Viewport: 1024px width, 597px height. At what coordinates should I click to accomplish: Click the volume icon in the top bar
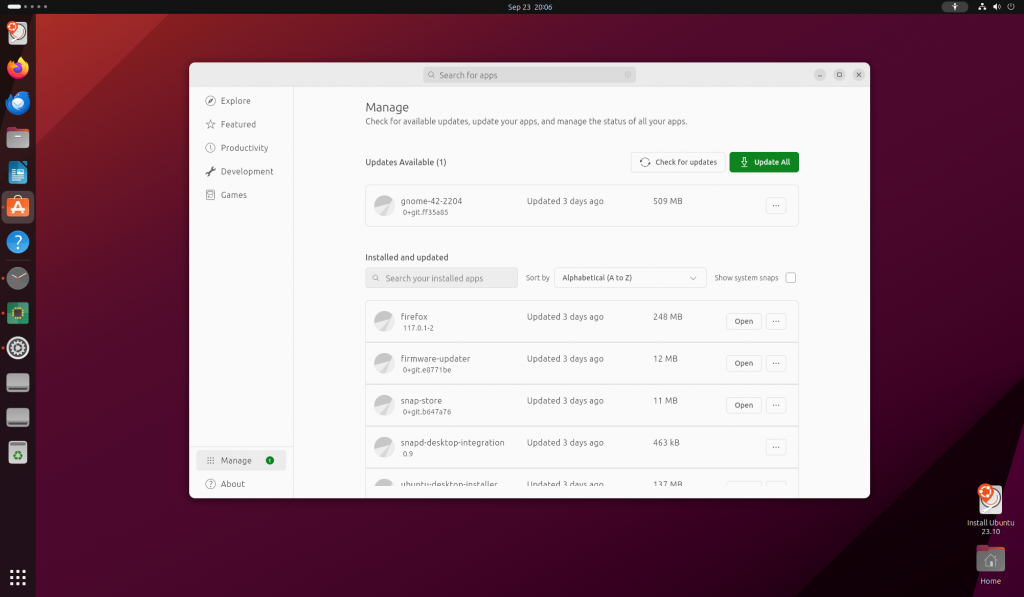point(994,6)
